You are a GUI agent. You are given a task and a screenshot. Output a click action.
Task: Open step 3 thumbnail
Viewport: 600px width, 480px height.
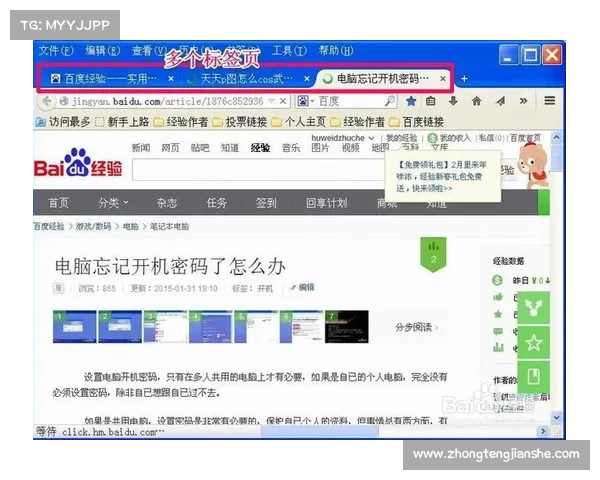(165, 327)
